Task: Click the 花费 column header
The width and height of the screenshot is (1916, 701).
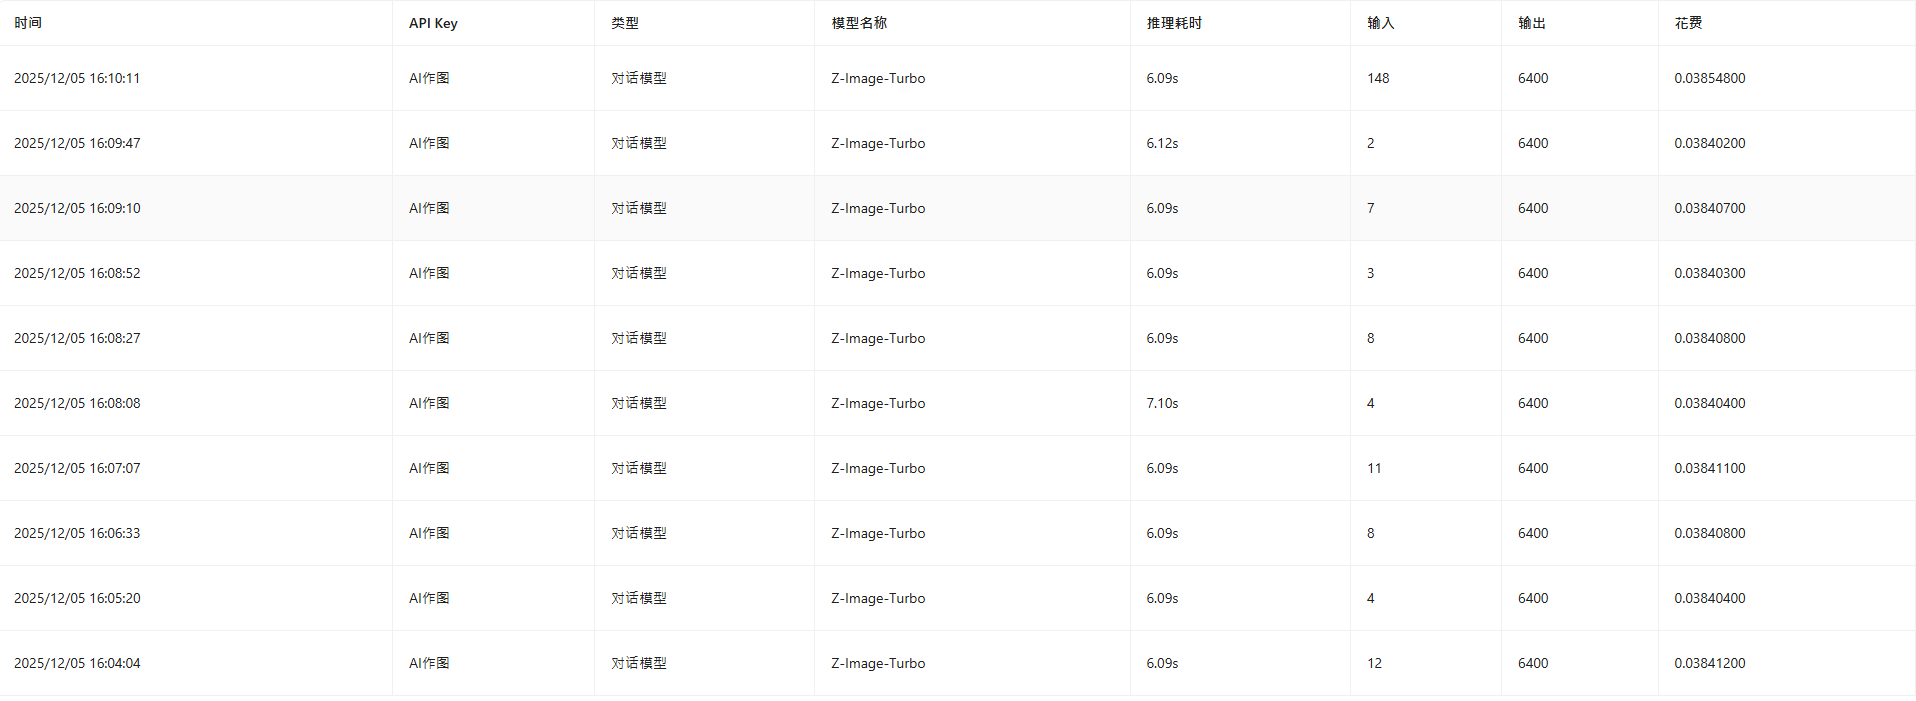Action: (1688, 23)
